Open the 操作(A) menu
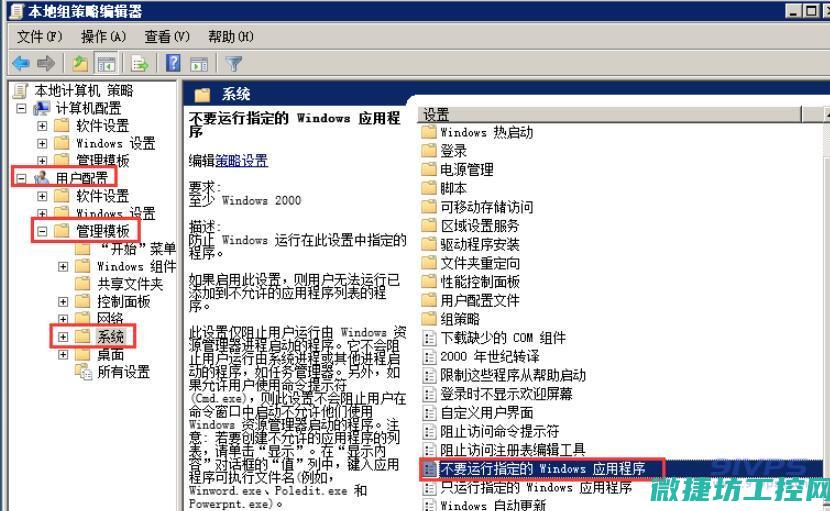The height and width of the screenshot is (511, 830). 103,37
